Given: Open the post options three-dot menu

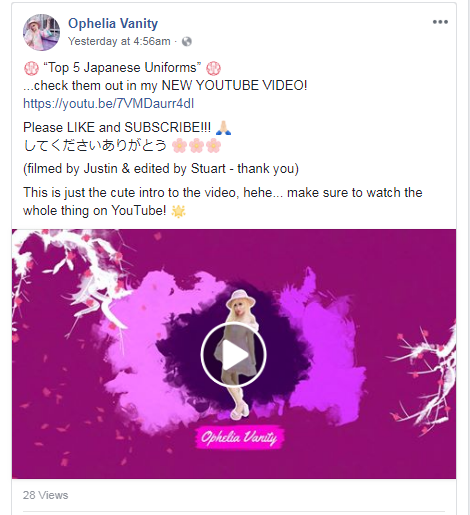Looking at the screenshot, I should click(440, 22).
